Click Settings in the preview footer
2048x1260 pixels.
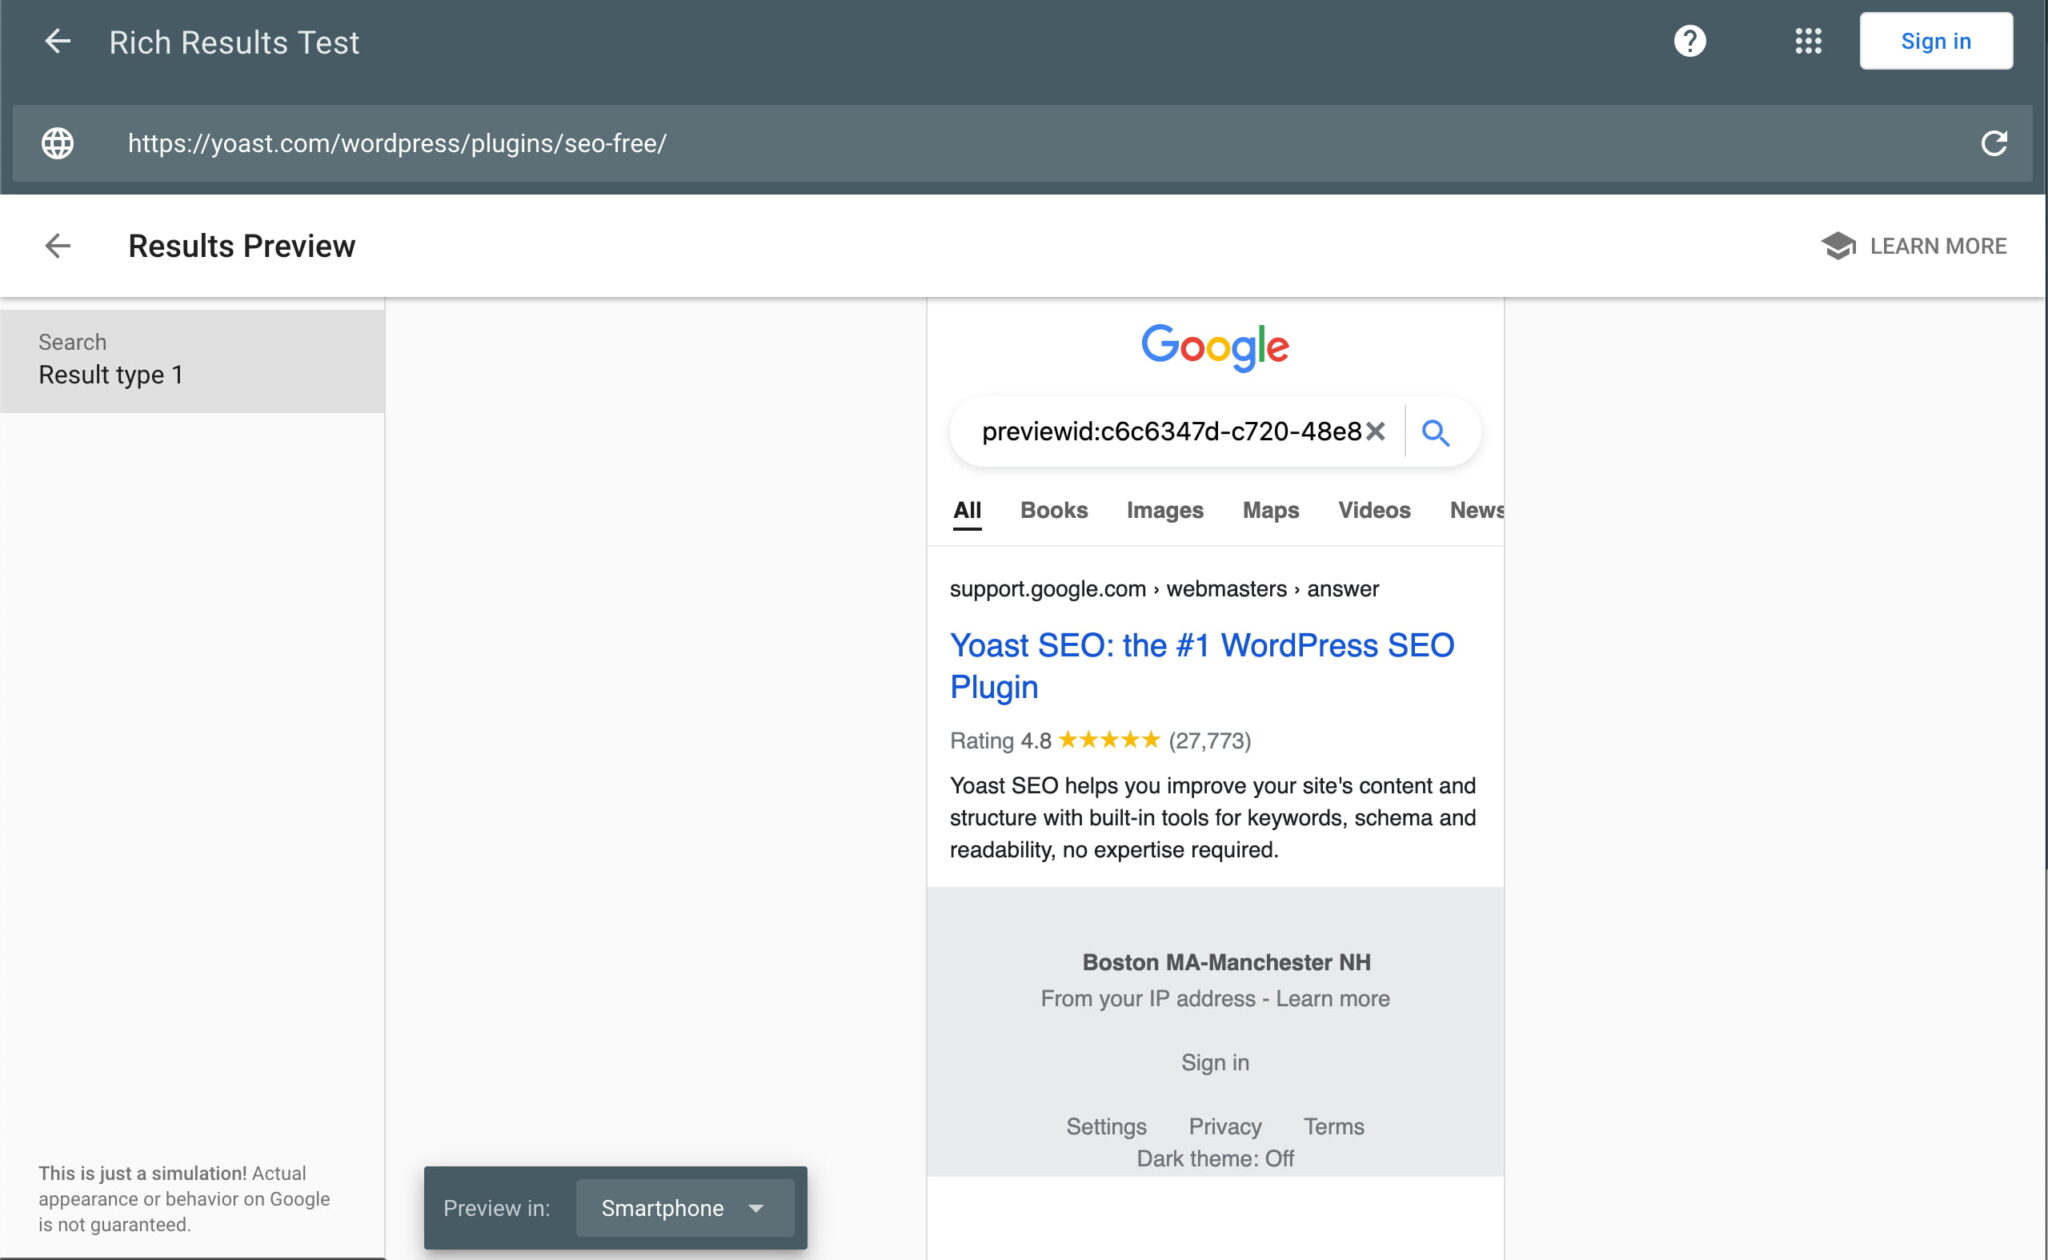click(x=1105, y=1126)
